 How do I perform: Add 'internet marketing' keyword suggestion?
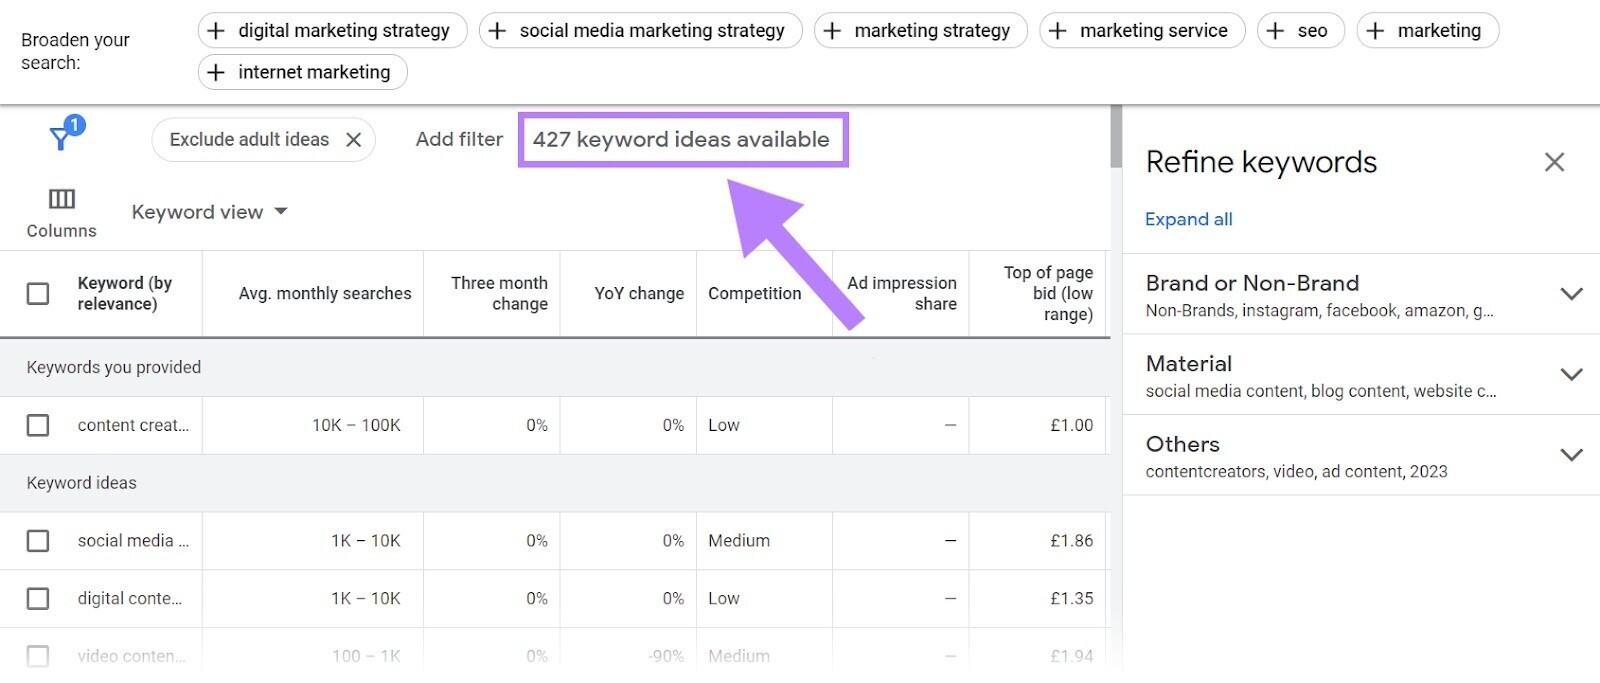(302, 72)
